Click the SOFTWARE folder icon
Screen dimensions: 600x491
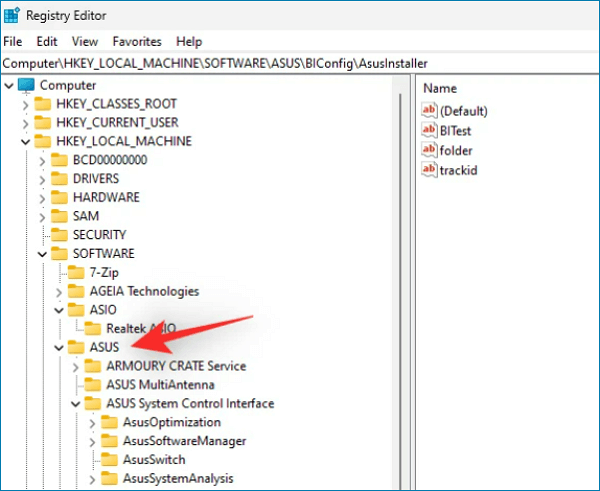[x=59, y=254]
